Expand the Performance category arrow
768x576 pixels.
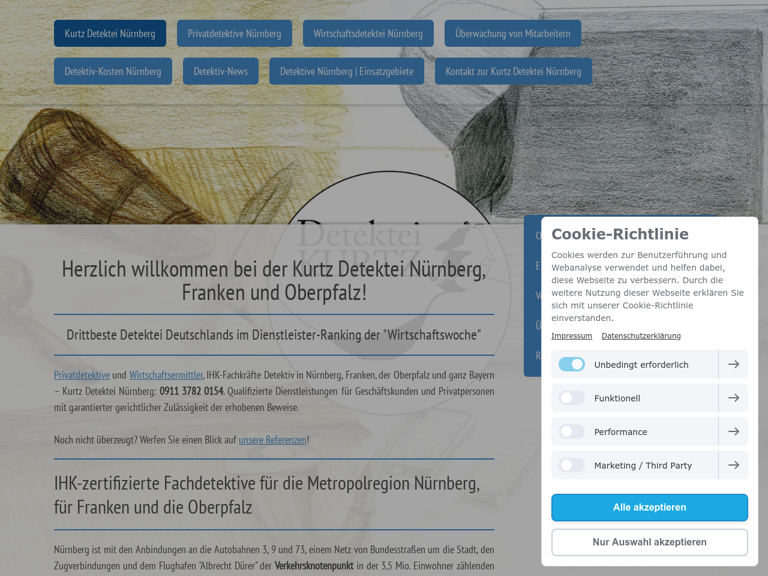[733, 432]
